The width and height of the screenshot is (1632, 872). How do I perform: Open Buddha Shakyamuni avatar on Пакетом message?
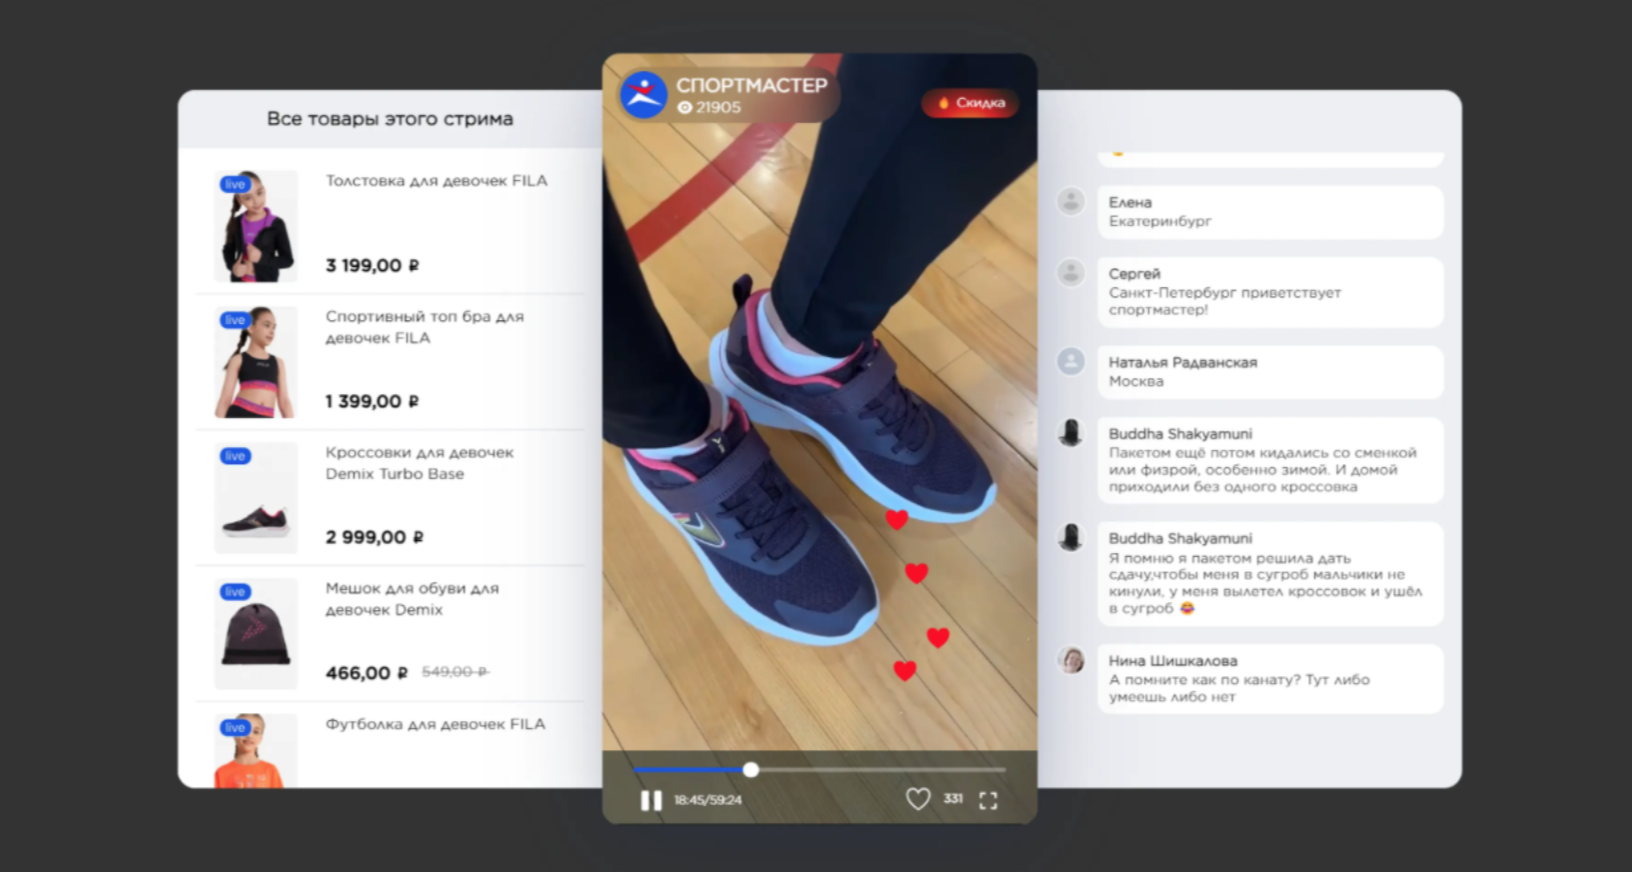tap(1071, 433)
